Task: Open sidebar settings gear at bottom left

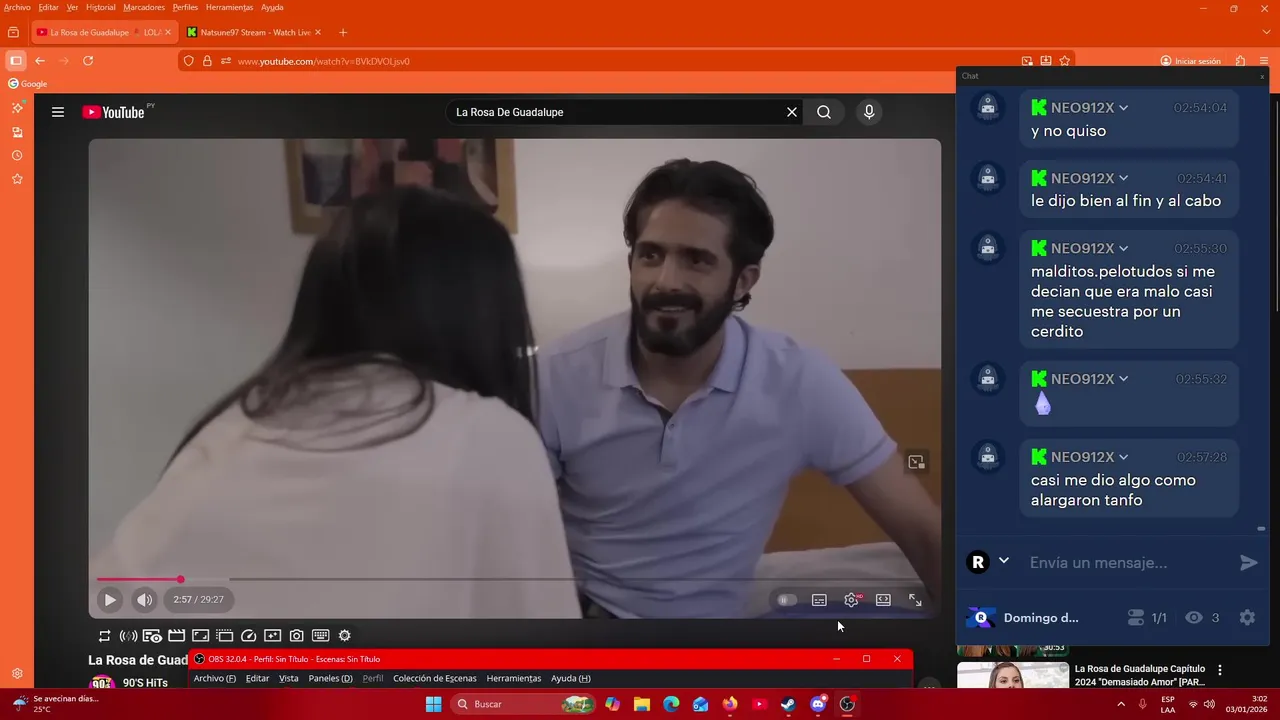Action: tap(17, 674)
